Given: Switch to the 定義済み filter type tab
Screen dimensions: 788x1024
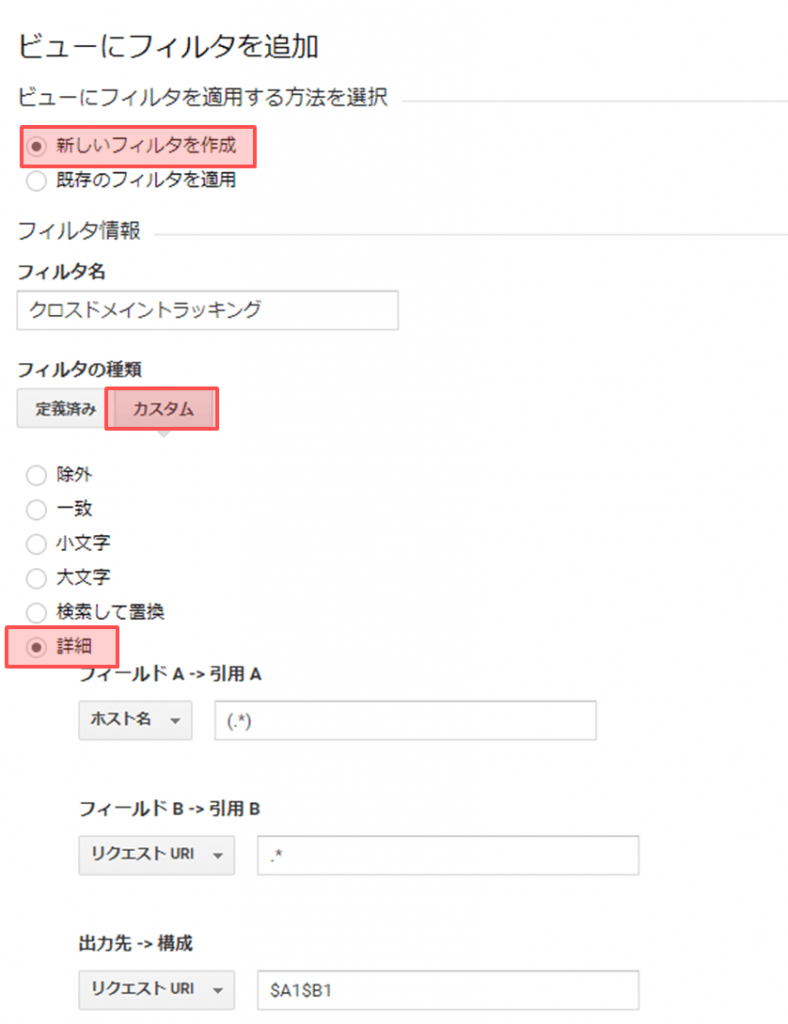Looking at the screenshot, I should (60, 409).
